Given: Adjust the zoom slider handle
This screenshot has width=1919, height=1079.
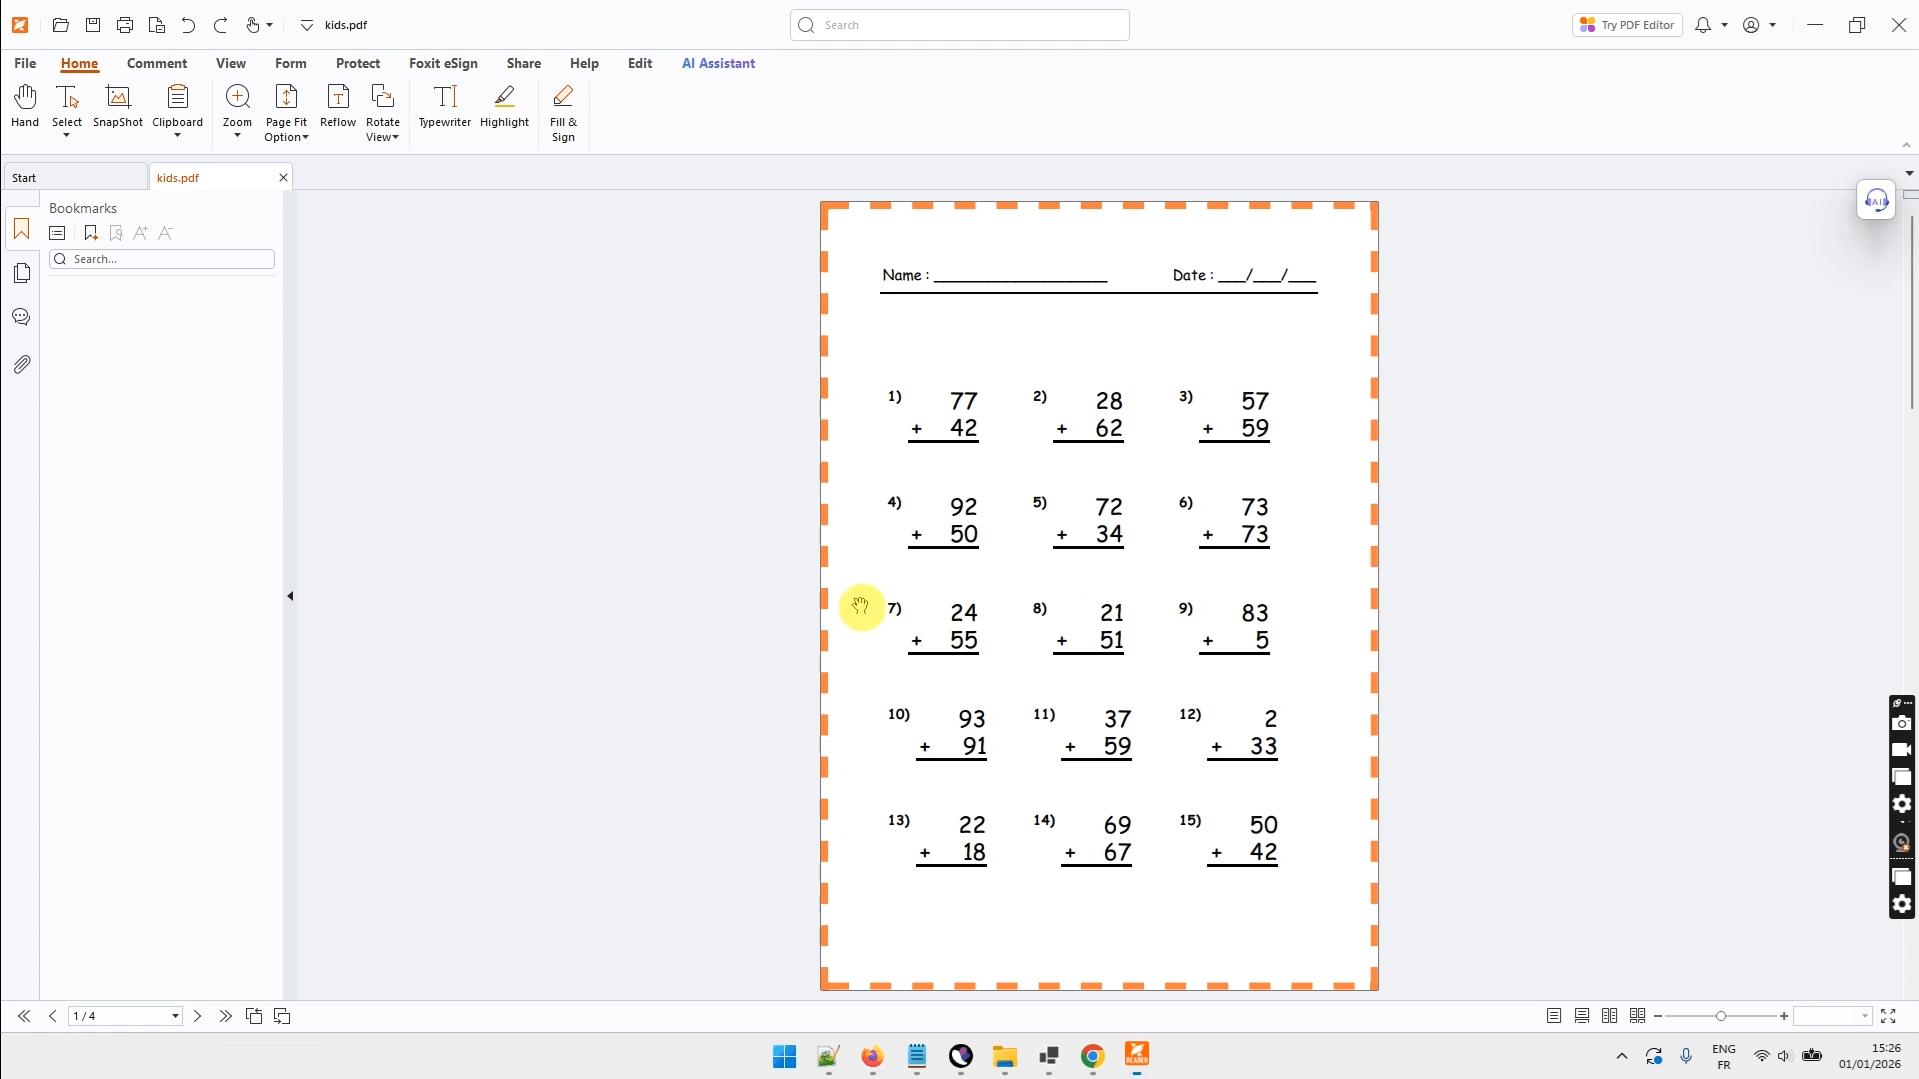Looking at the screenshot, I should 1721,1016.
